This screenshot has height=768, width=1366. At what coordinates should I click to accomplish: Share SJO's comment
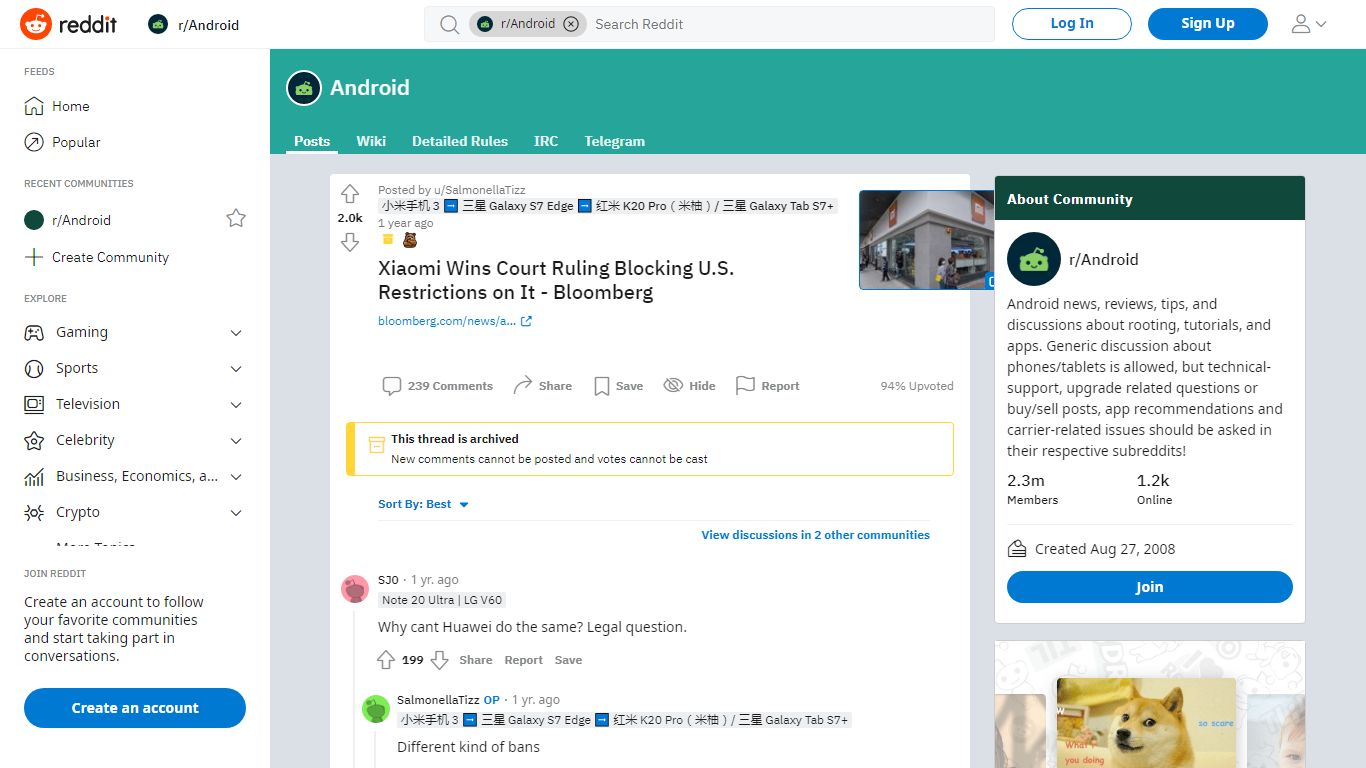[476, 660]
